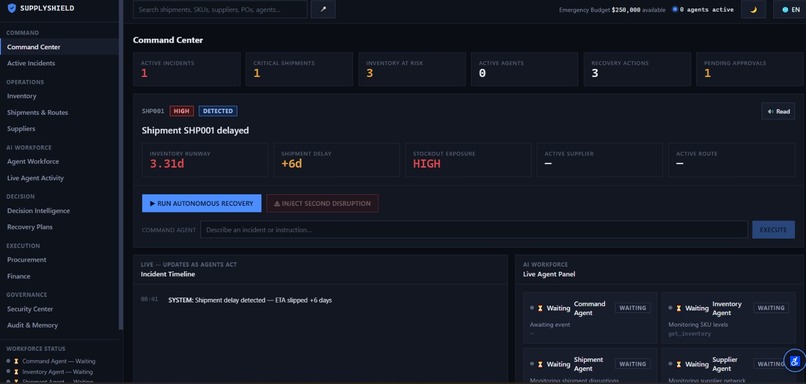Click hourglass beside Command Agent in Workforce Status

pos(16,361)
